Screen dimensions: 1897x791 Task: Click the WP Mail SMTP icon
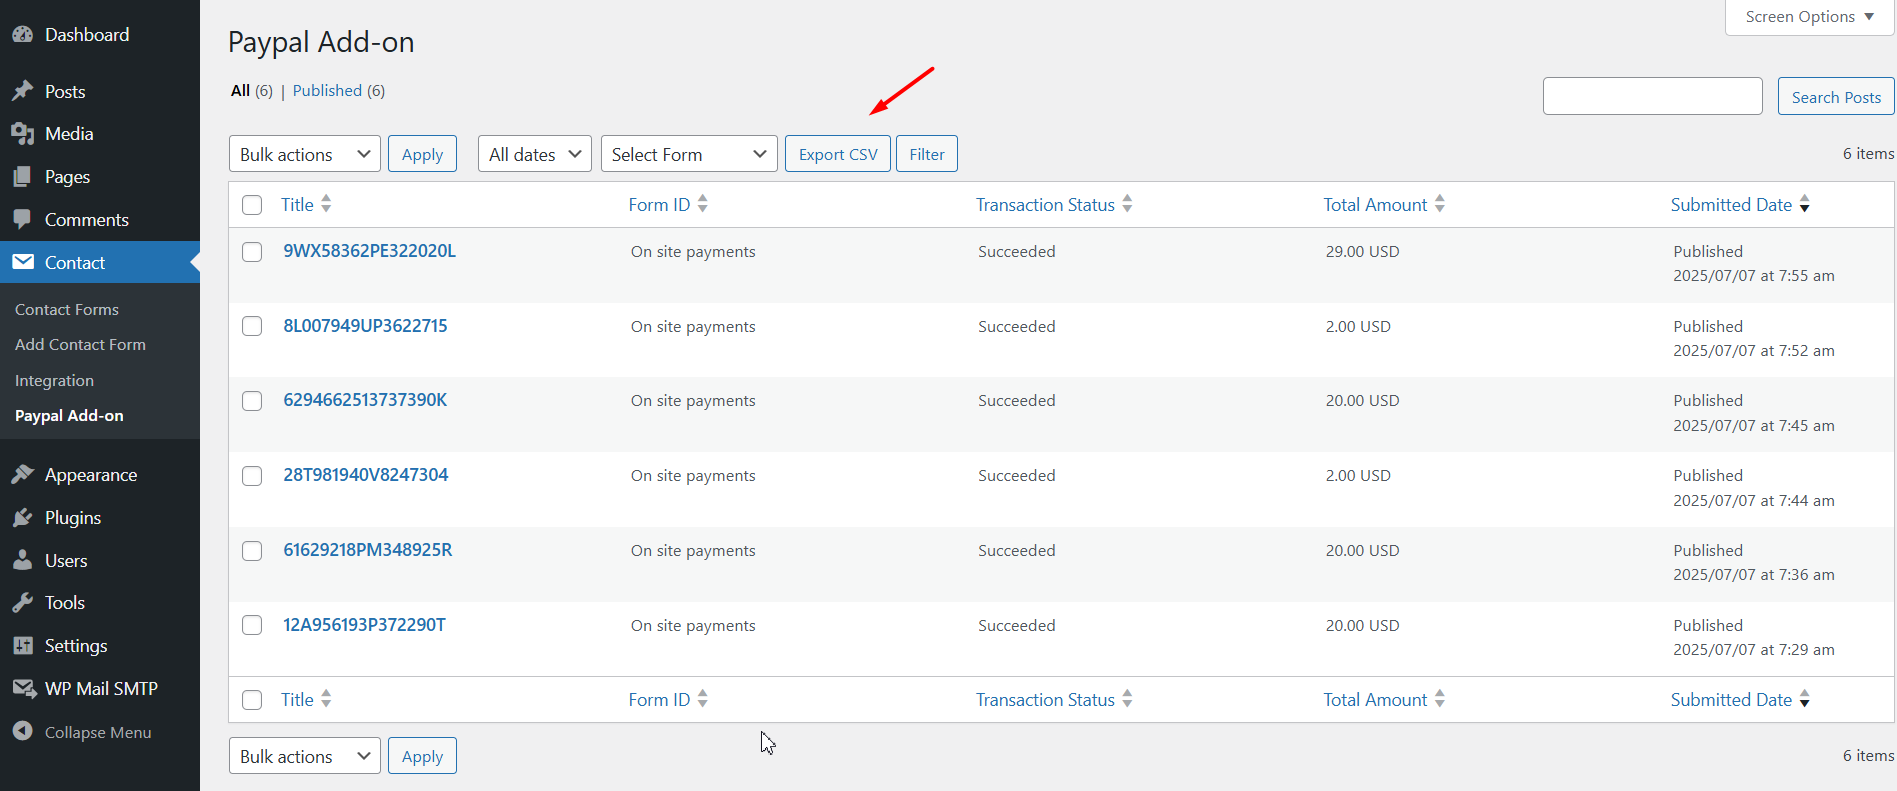(x=24, y=688)
